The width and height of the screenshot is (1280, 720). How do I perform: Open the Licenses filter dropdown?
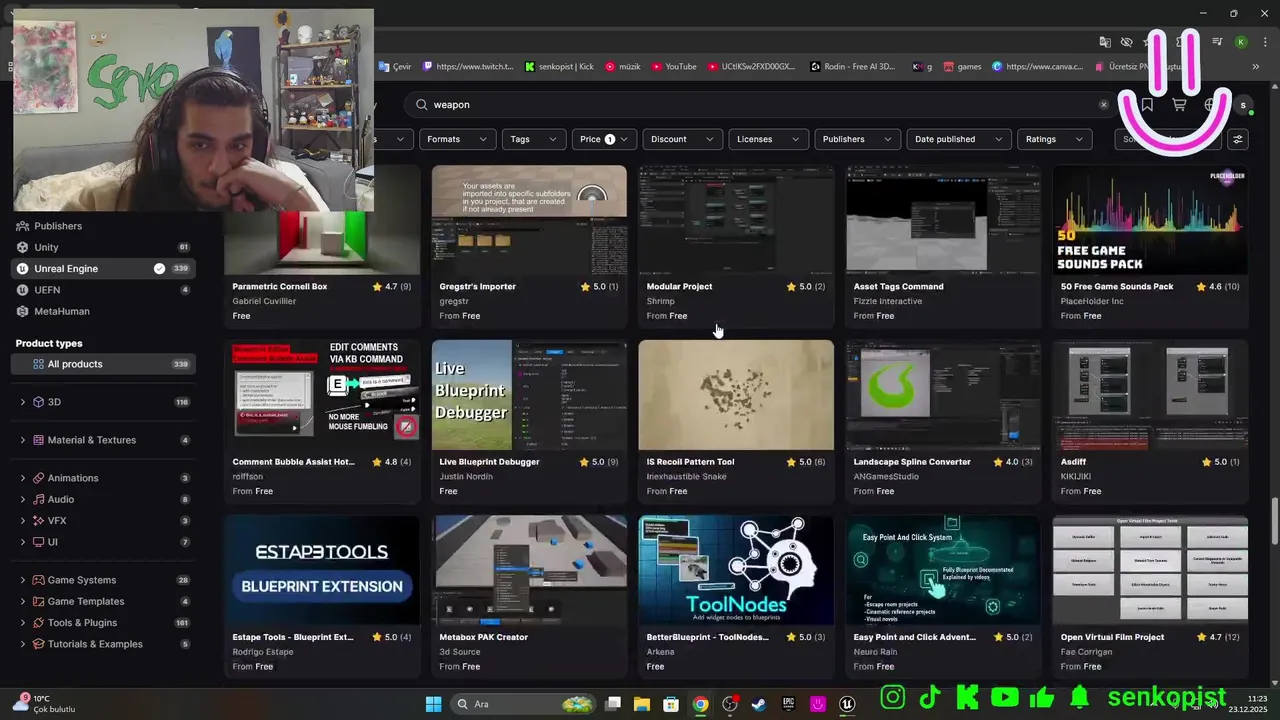click(x=768, y=139)
